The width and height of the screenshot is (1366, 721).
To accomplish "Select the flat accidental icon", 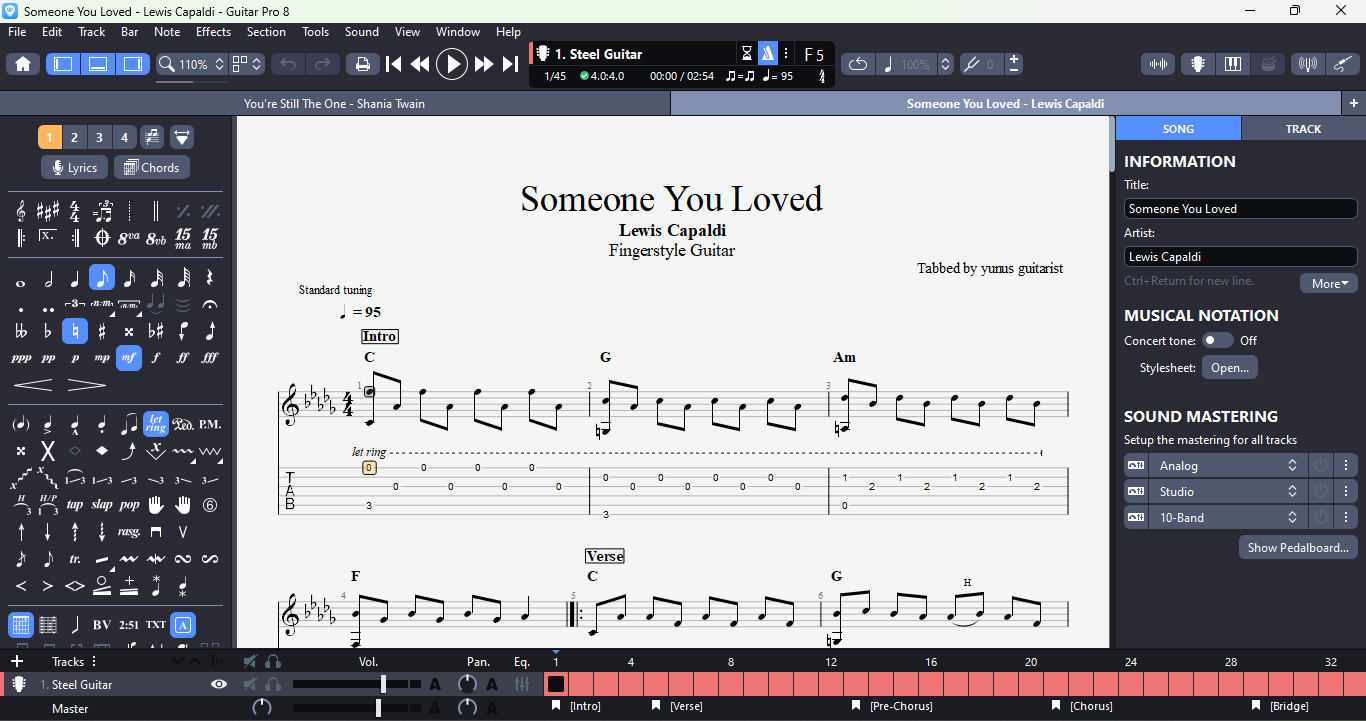I will click(48, 331).
